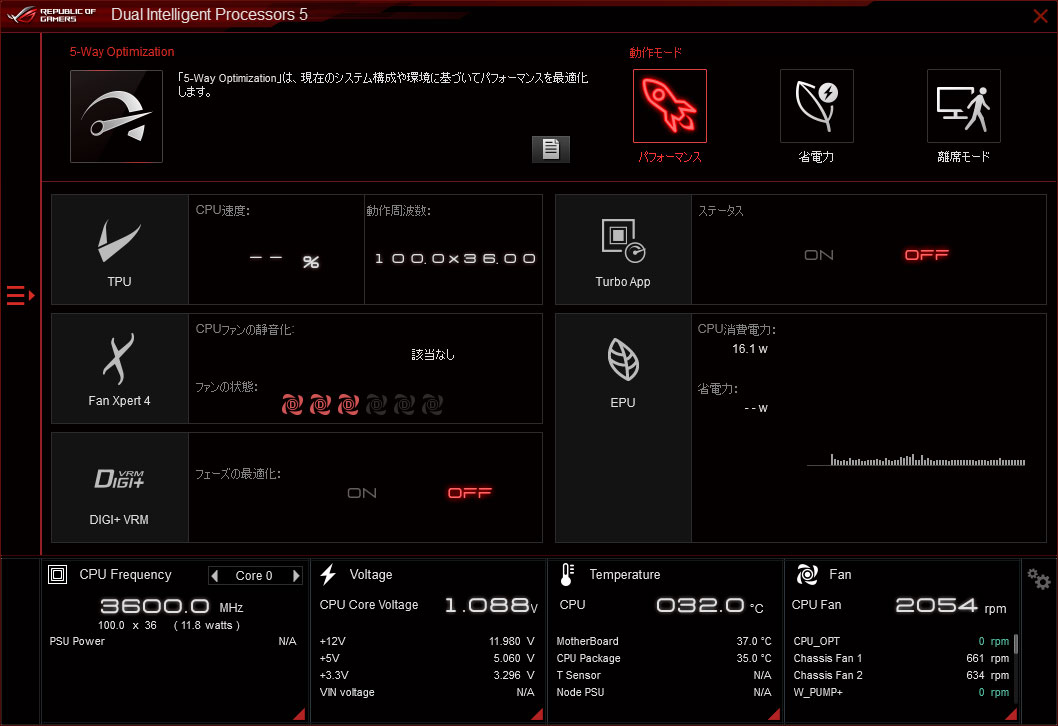Expand the Voltage panel corner
The image size is (1058, 726).
(x=537, y=714)
